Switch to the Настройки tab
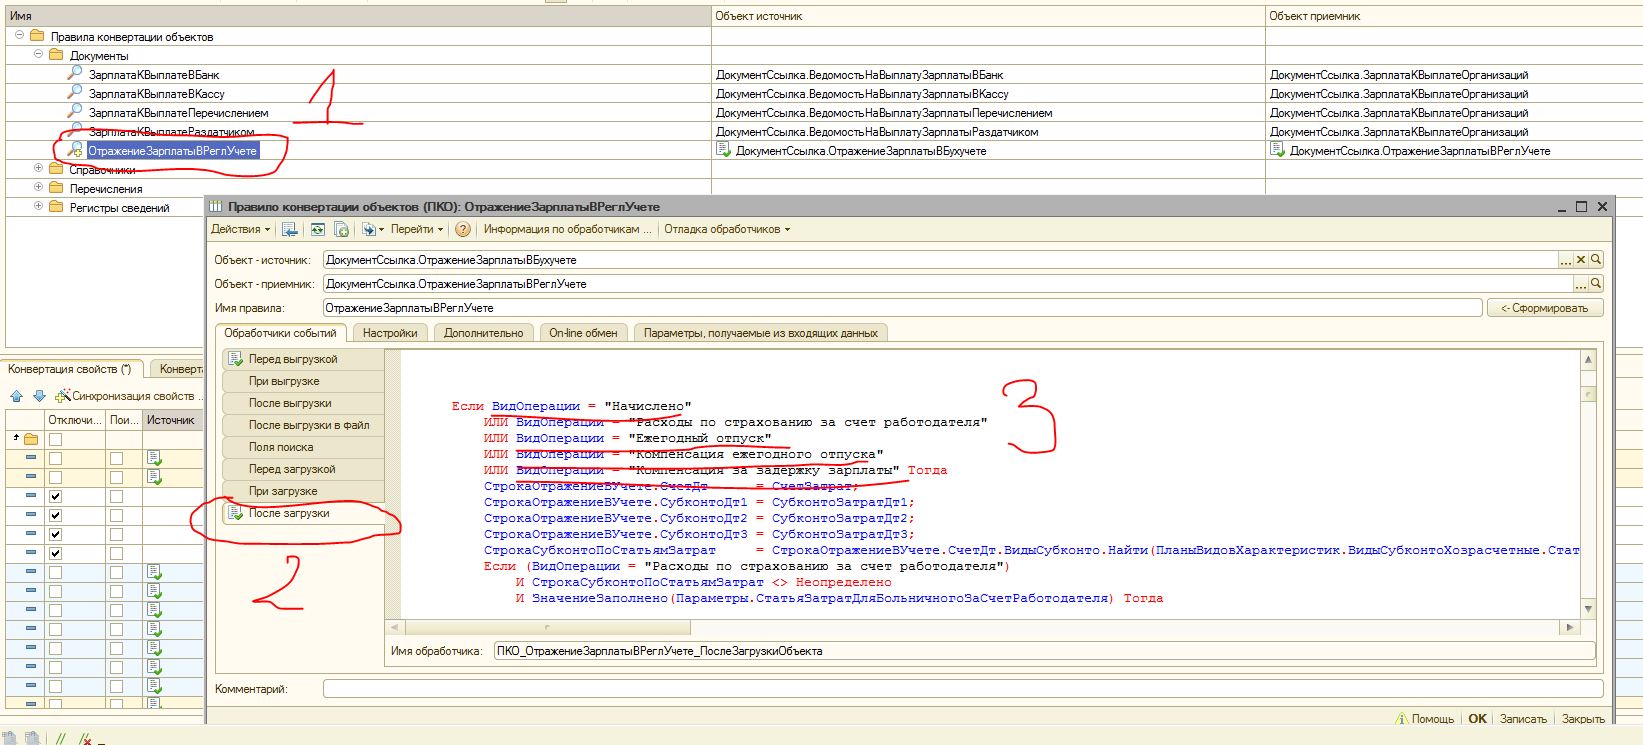 [x=390, y=333]
